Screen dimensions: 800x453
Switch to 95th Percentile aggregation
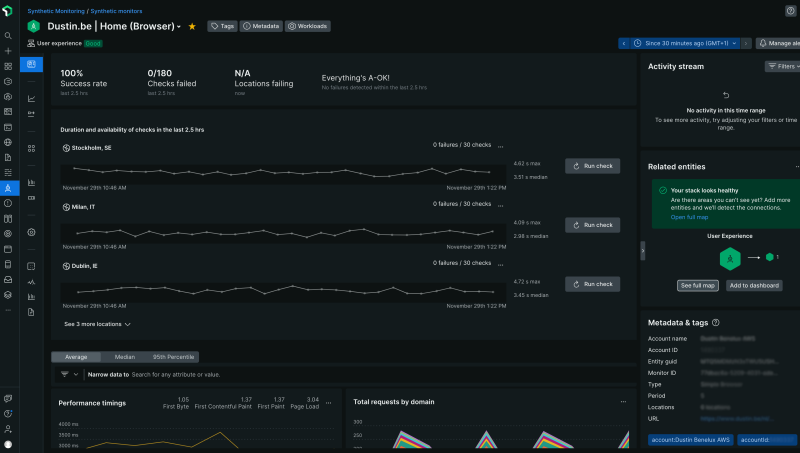point(172,356)
